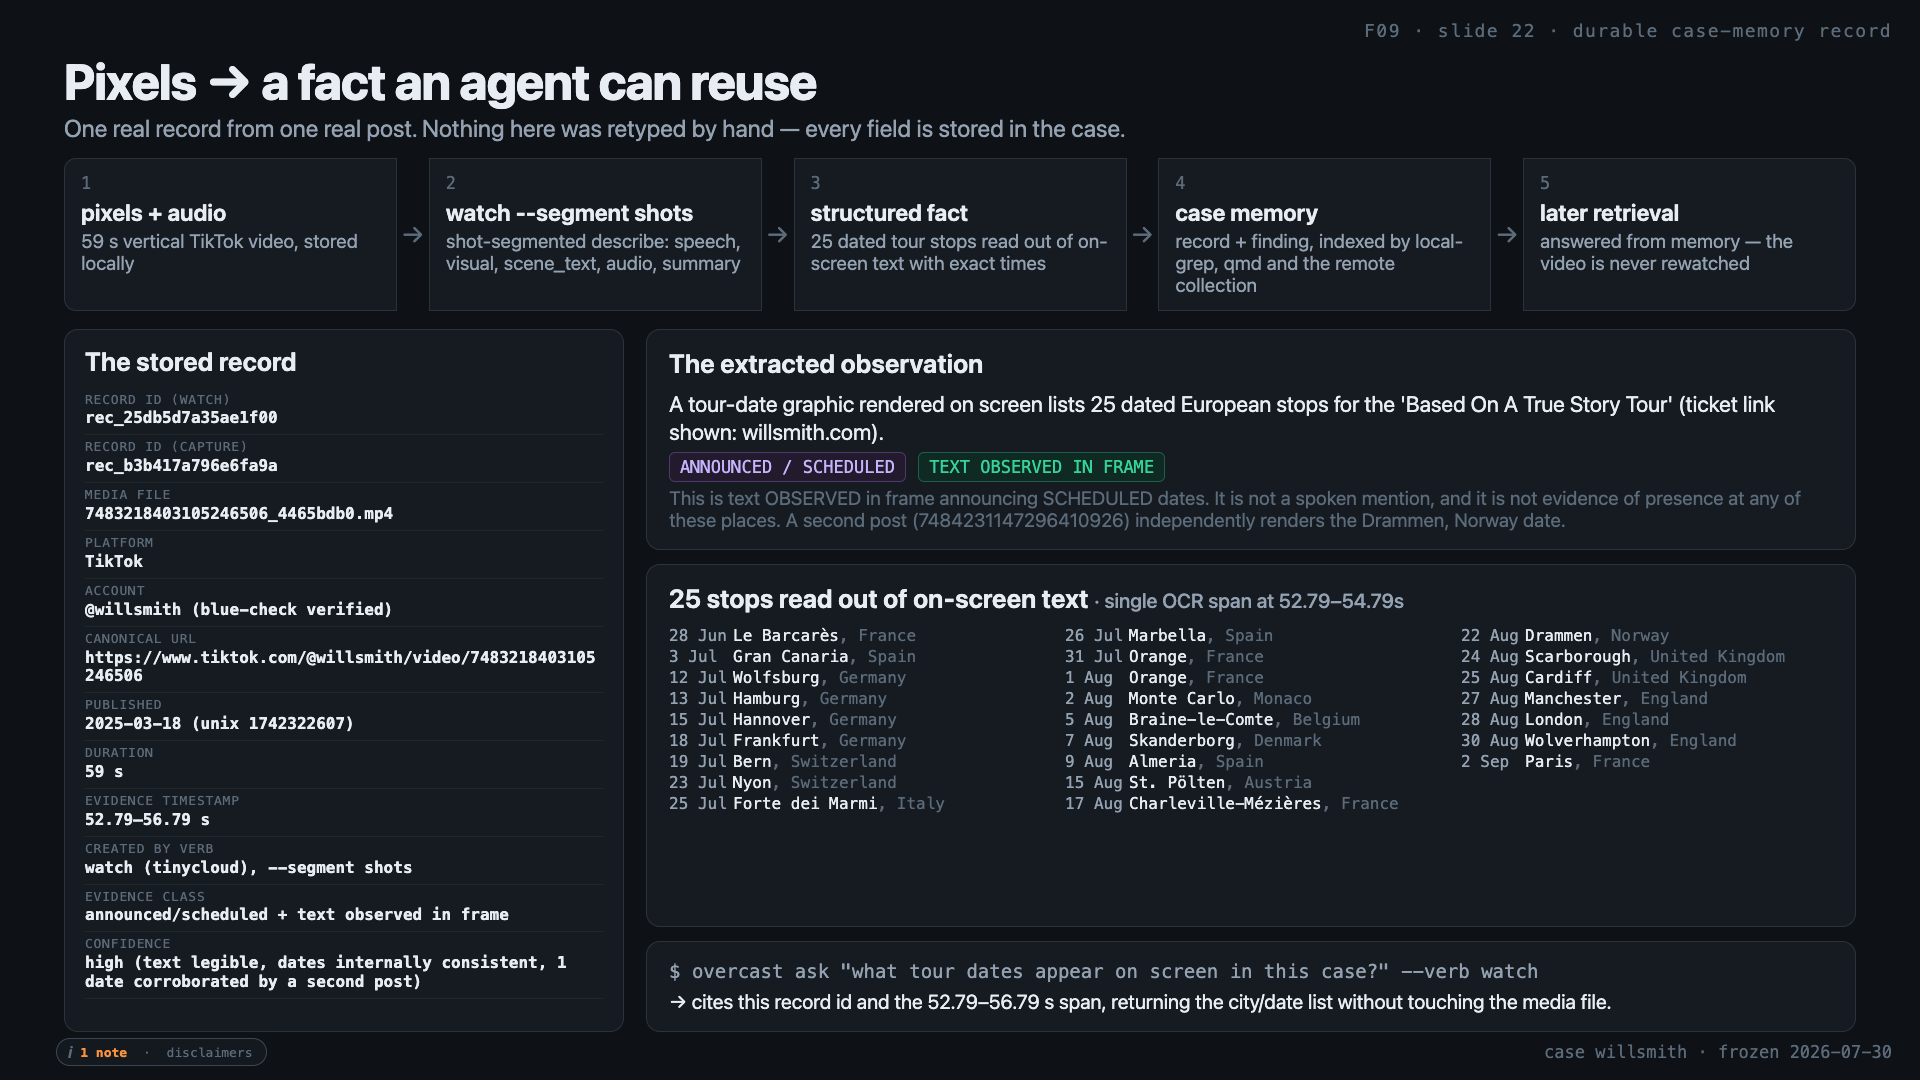This screenshot has height=1080, width=1920.
Task: Click 'The stored record' heading
Action: coord(190,362)
